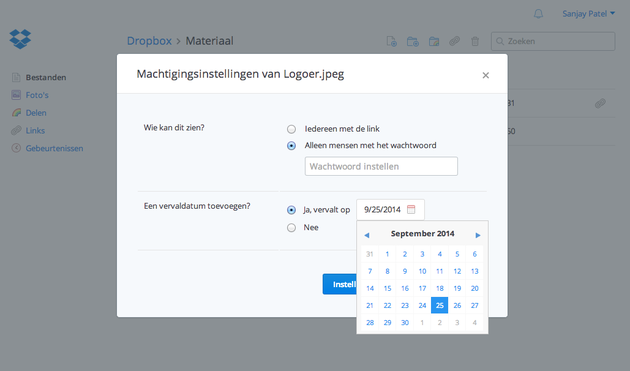
Task: Click the new folder toolbar icon
Action: click(x=413, y=41)
